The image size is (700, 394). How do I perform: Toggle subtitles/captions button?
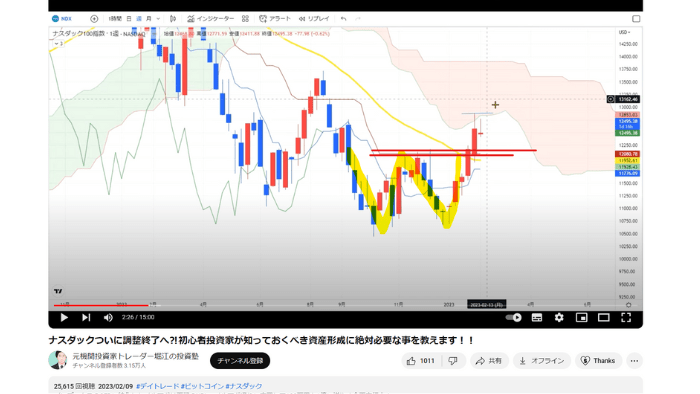[x=537, y=317]
